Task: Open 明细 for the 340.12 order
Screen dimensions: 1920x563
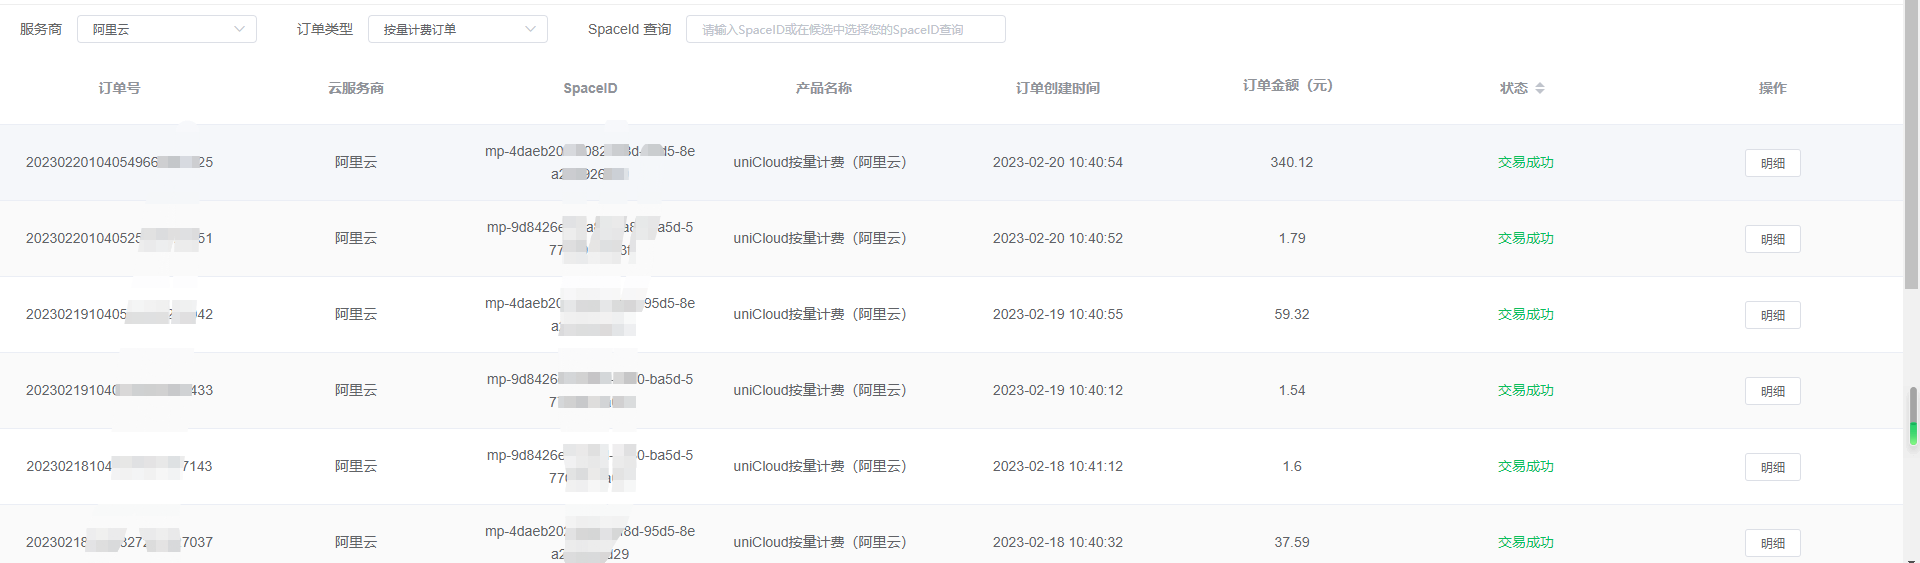Action: point(1772,163)
